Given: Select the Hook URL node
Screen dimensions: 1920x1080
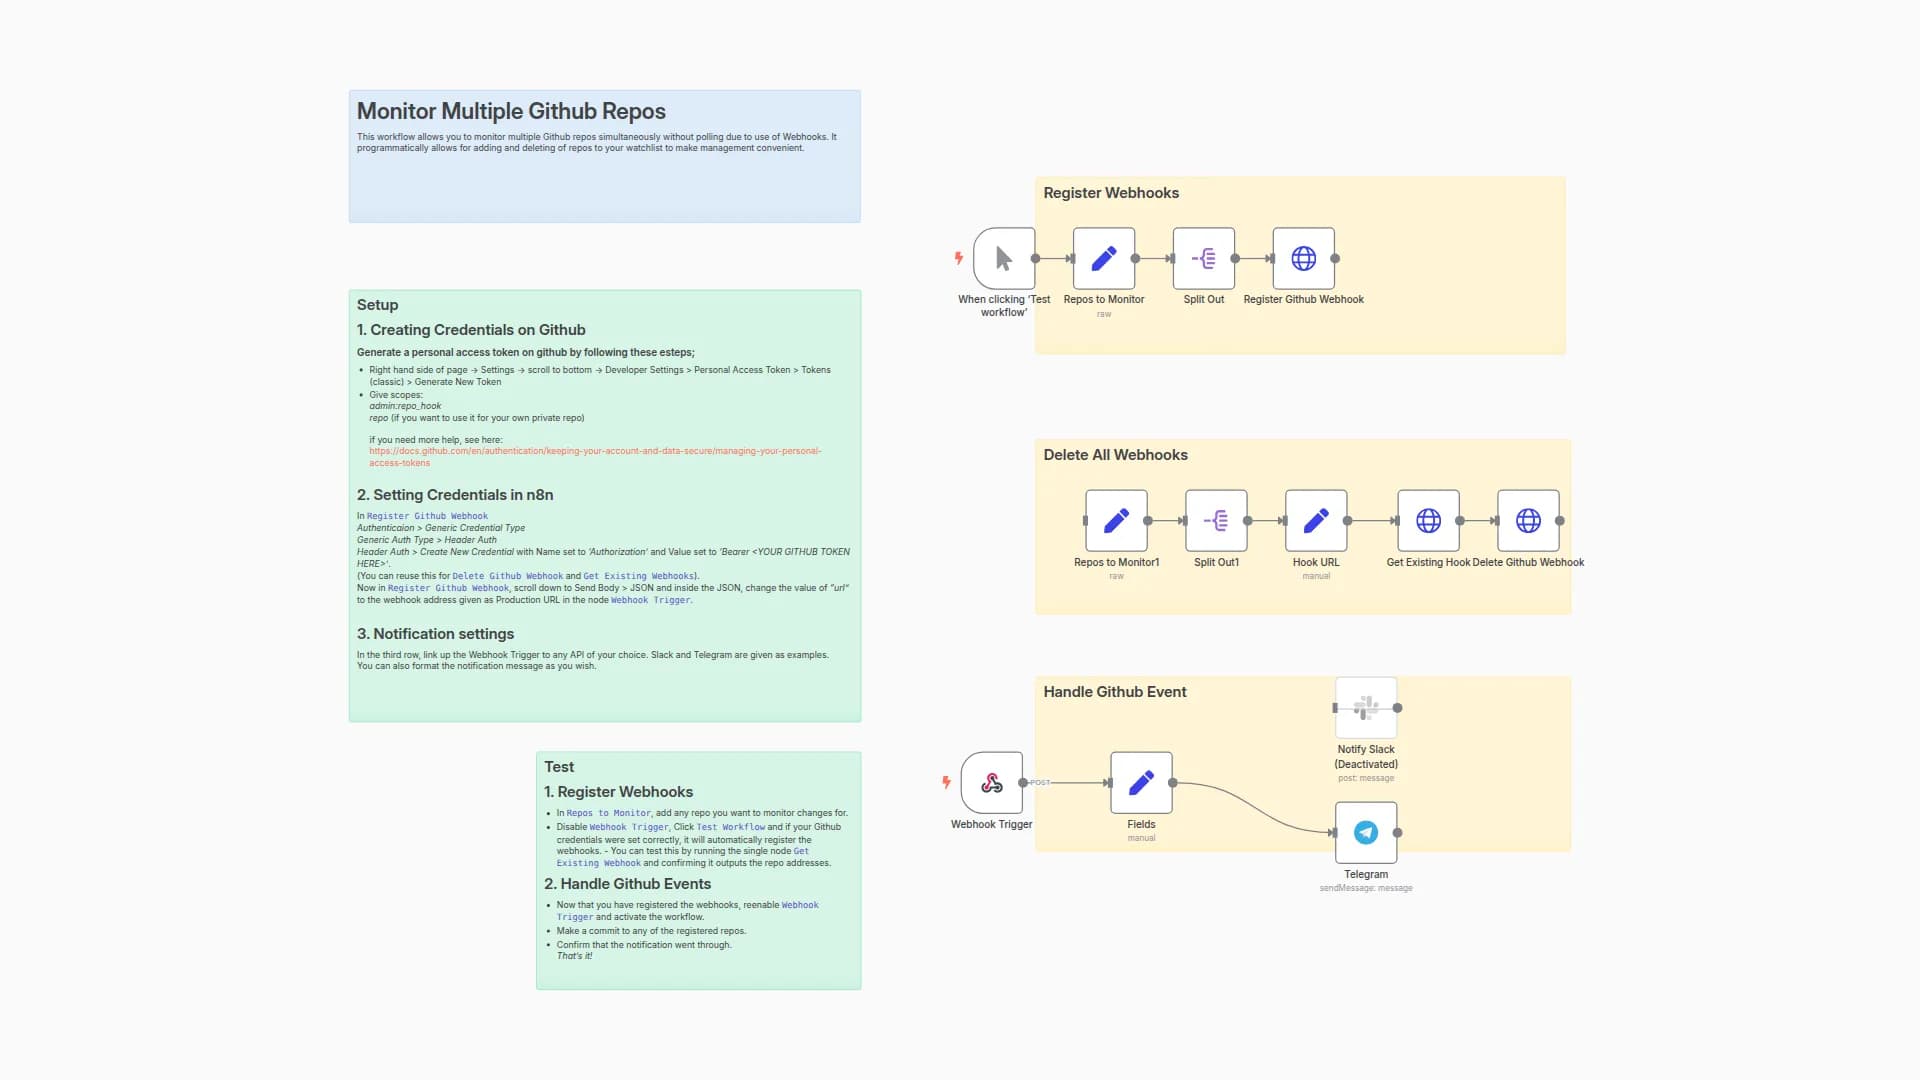Looking at the screenshot, I should pyautogui.click(x=1317, y=520).
